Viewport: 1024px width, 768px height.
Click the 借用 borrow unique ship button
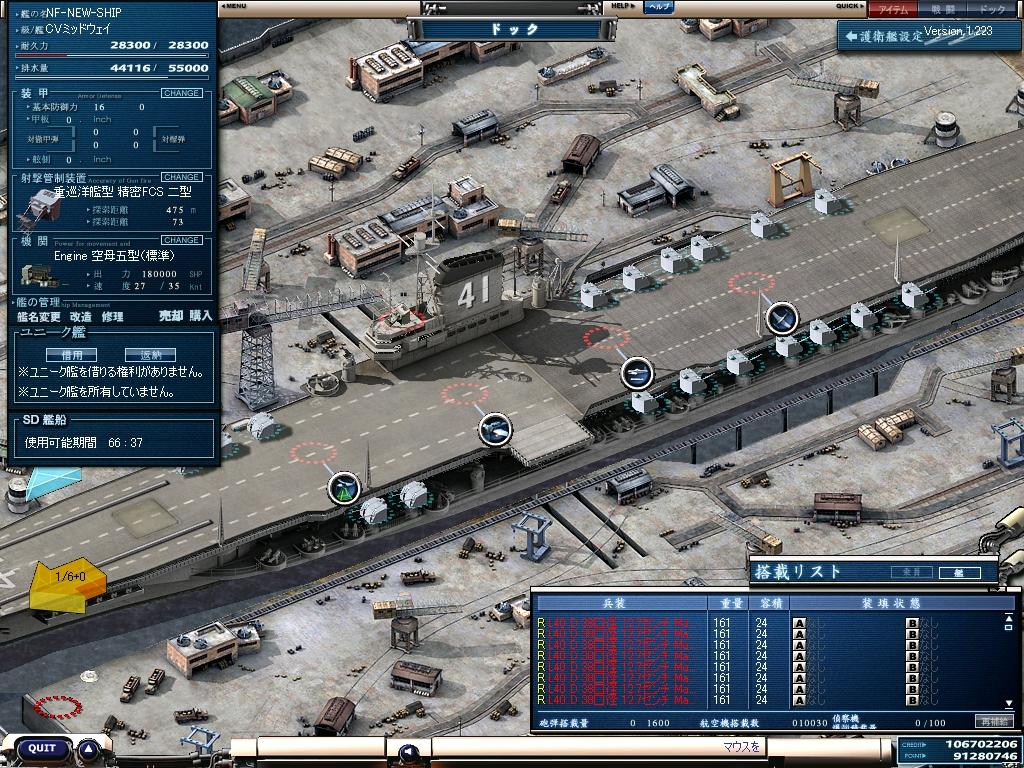[71, 355]
